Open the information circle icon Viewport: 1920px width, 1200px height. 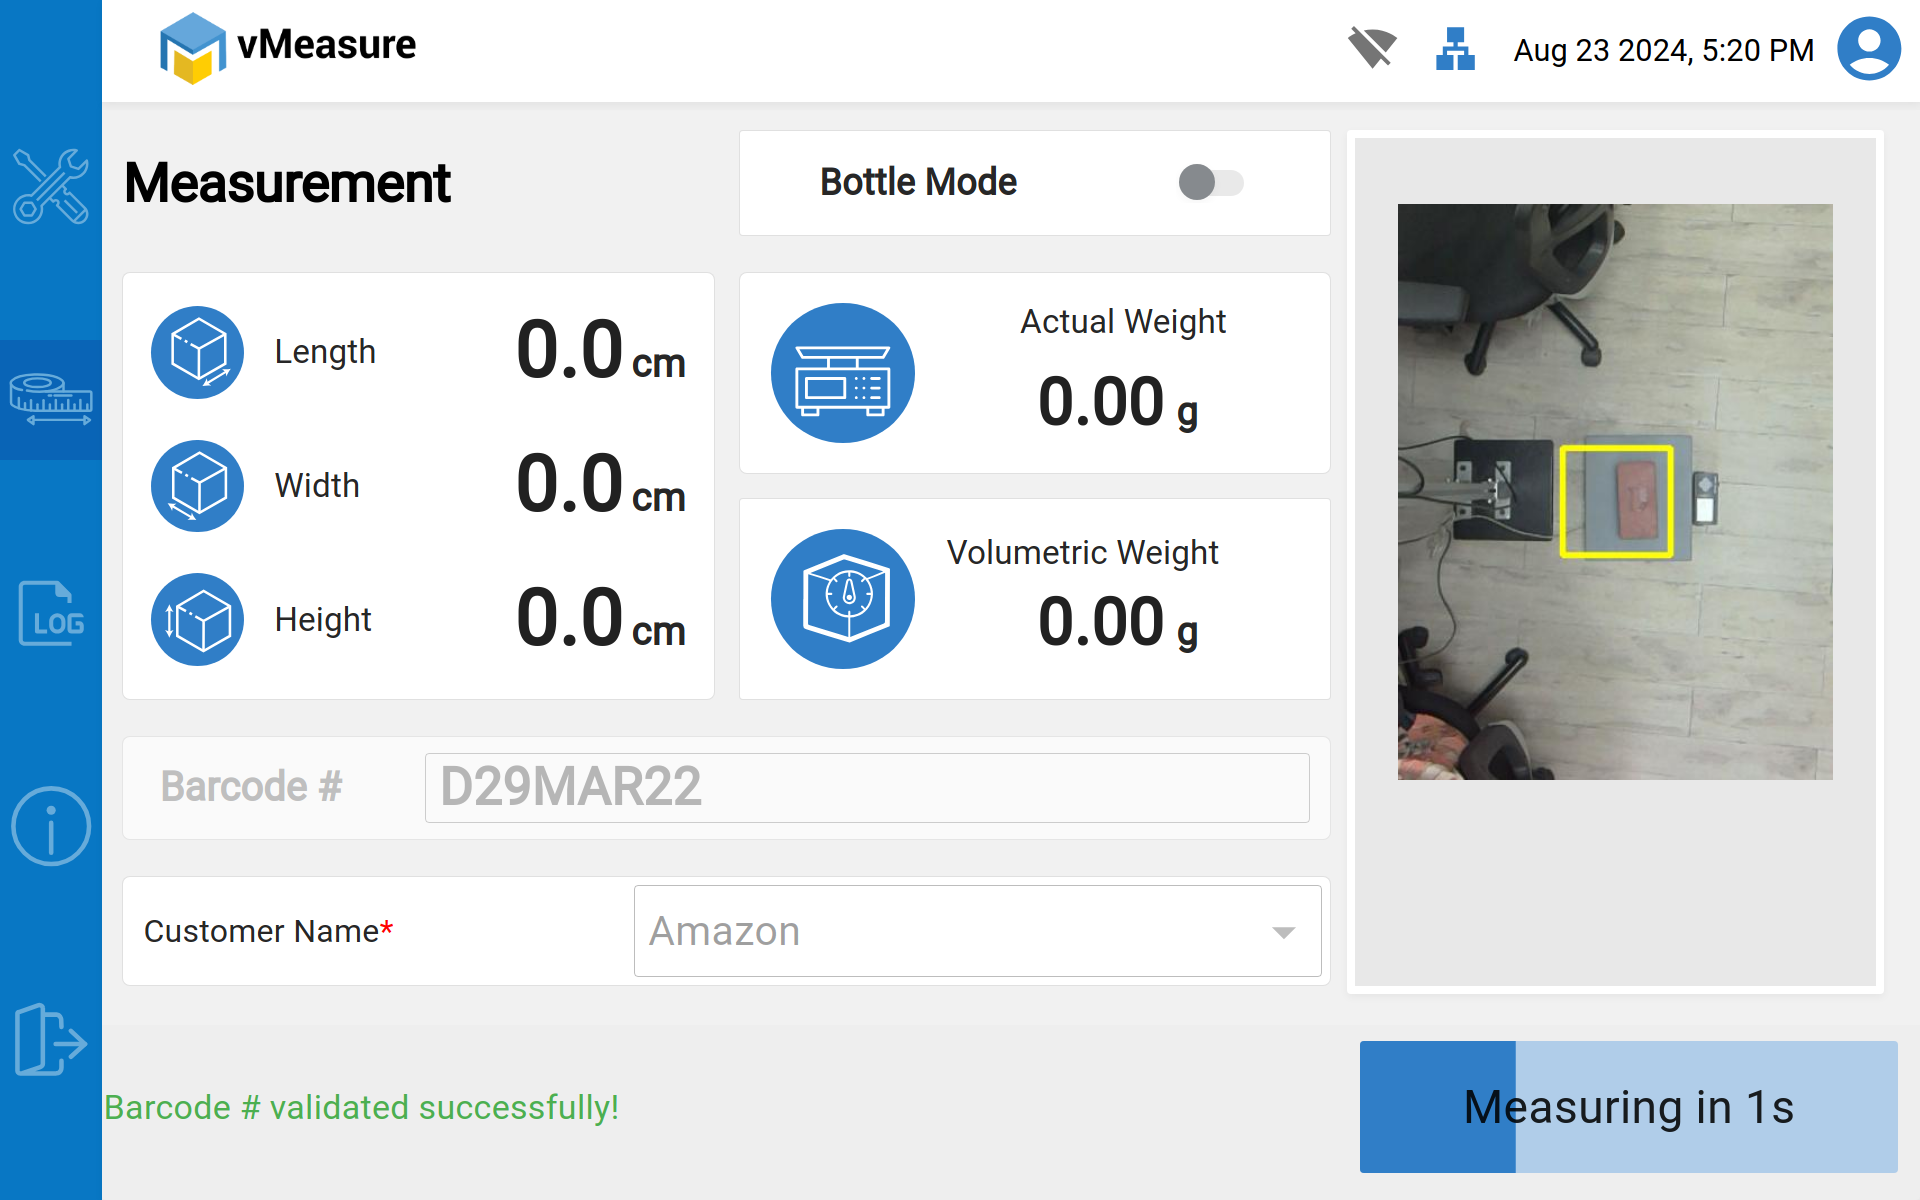pos(50,826)
